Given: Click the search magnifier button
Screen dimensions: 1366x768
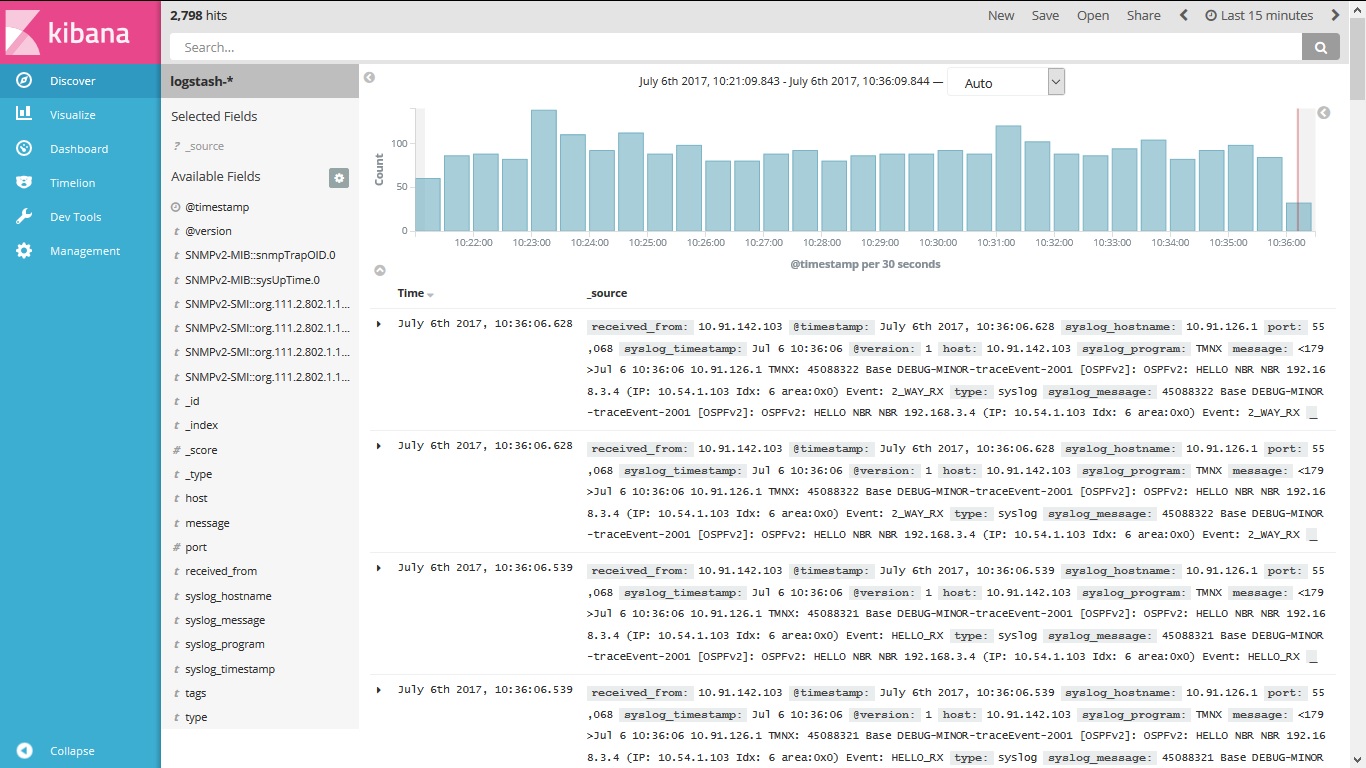Looking at the screenshot, I should click(x=1320, y=46).
